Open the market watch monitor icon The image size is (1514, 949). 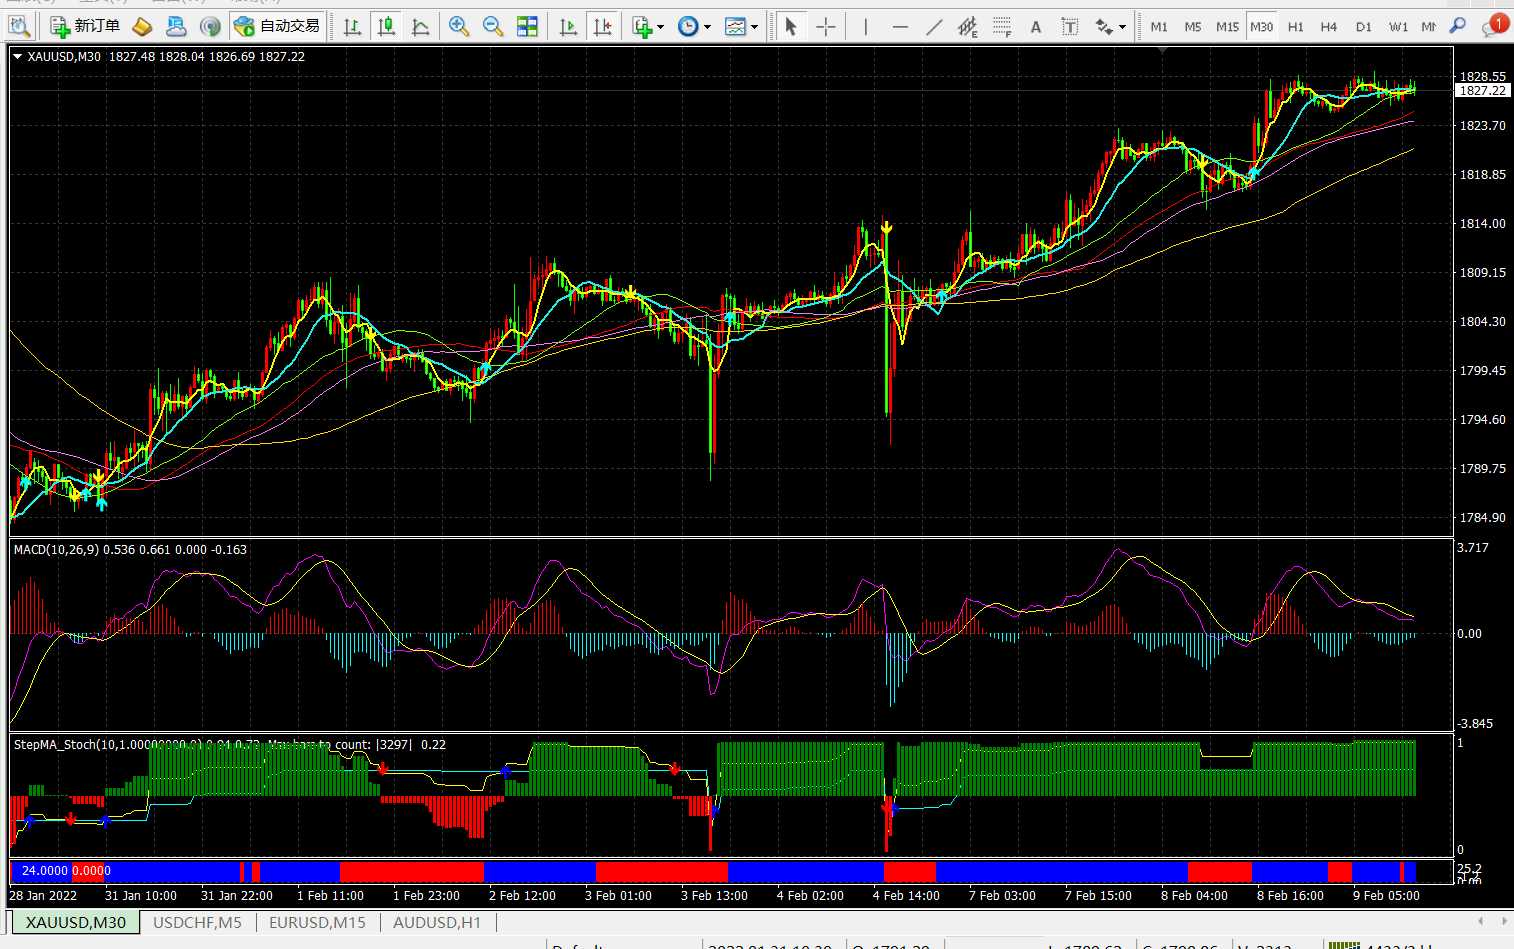[176, 27]
